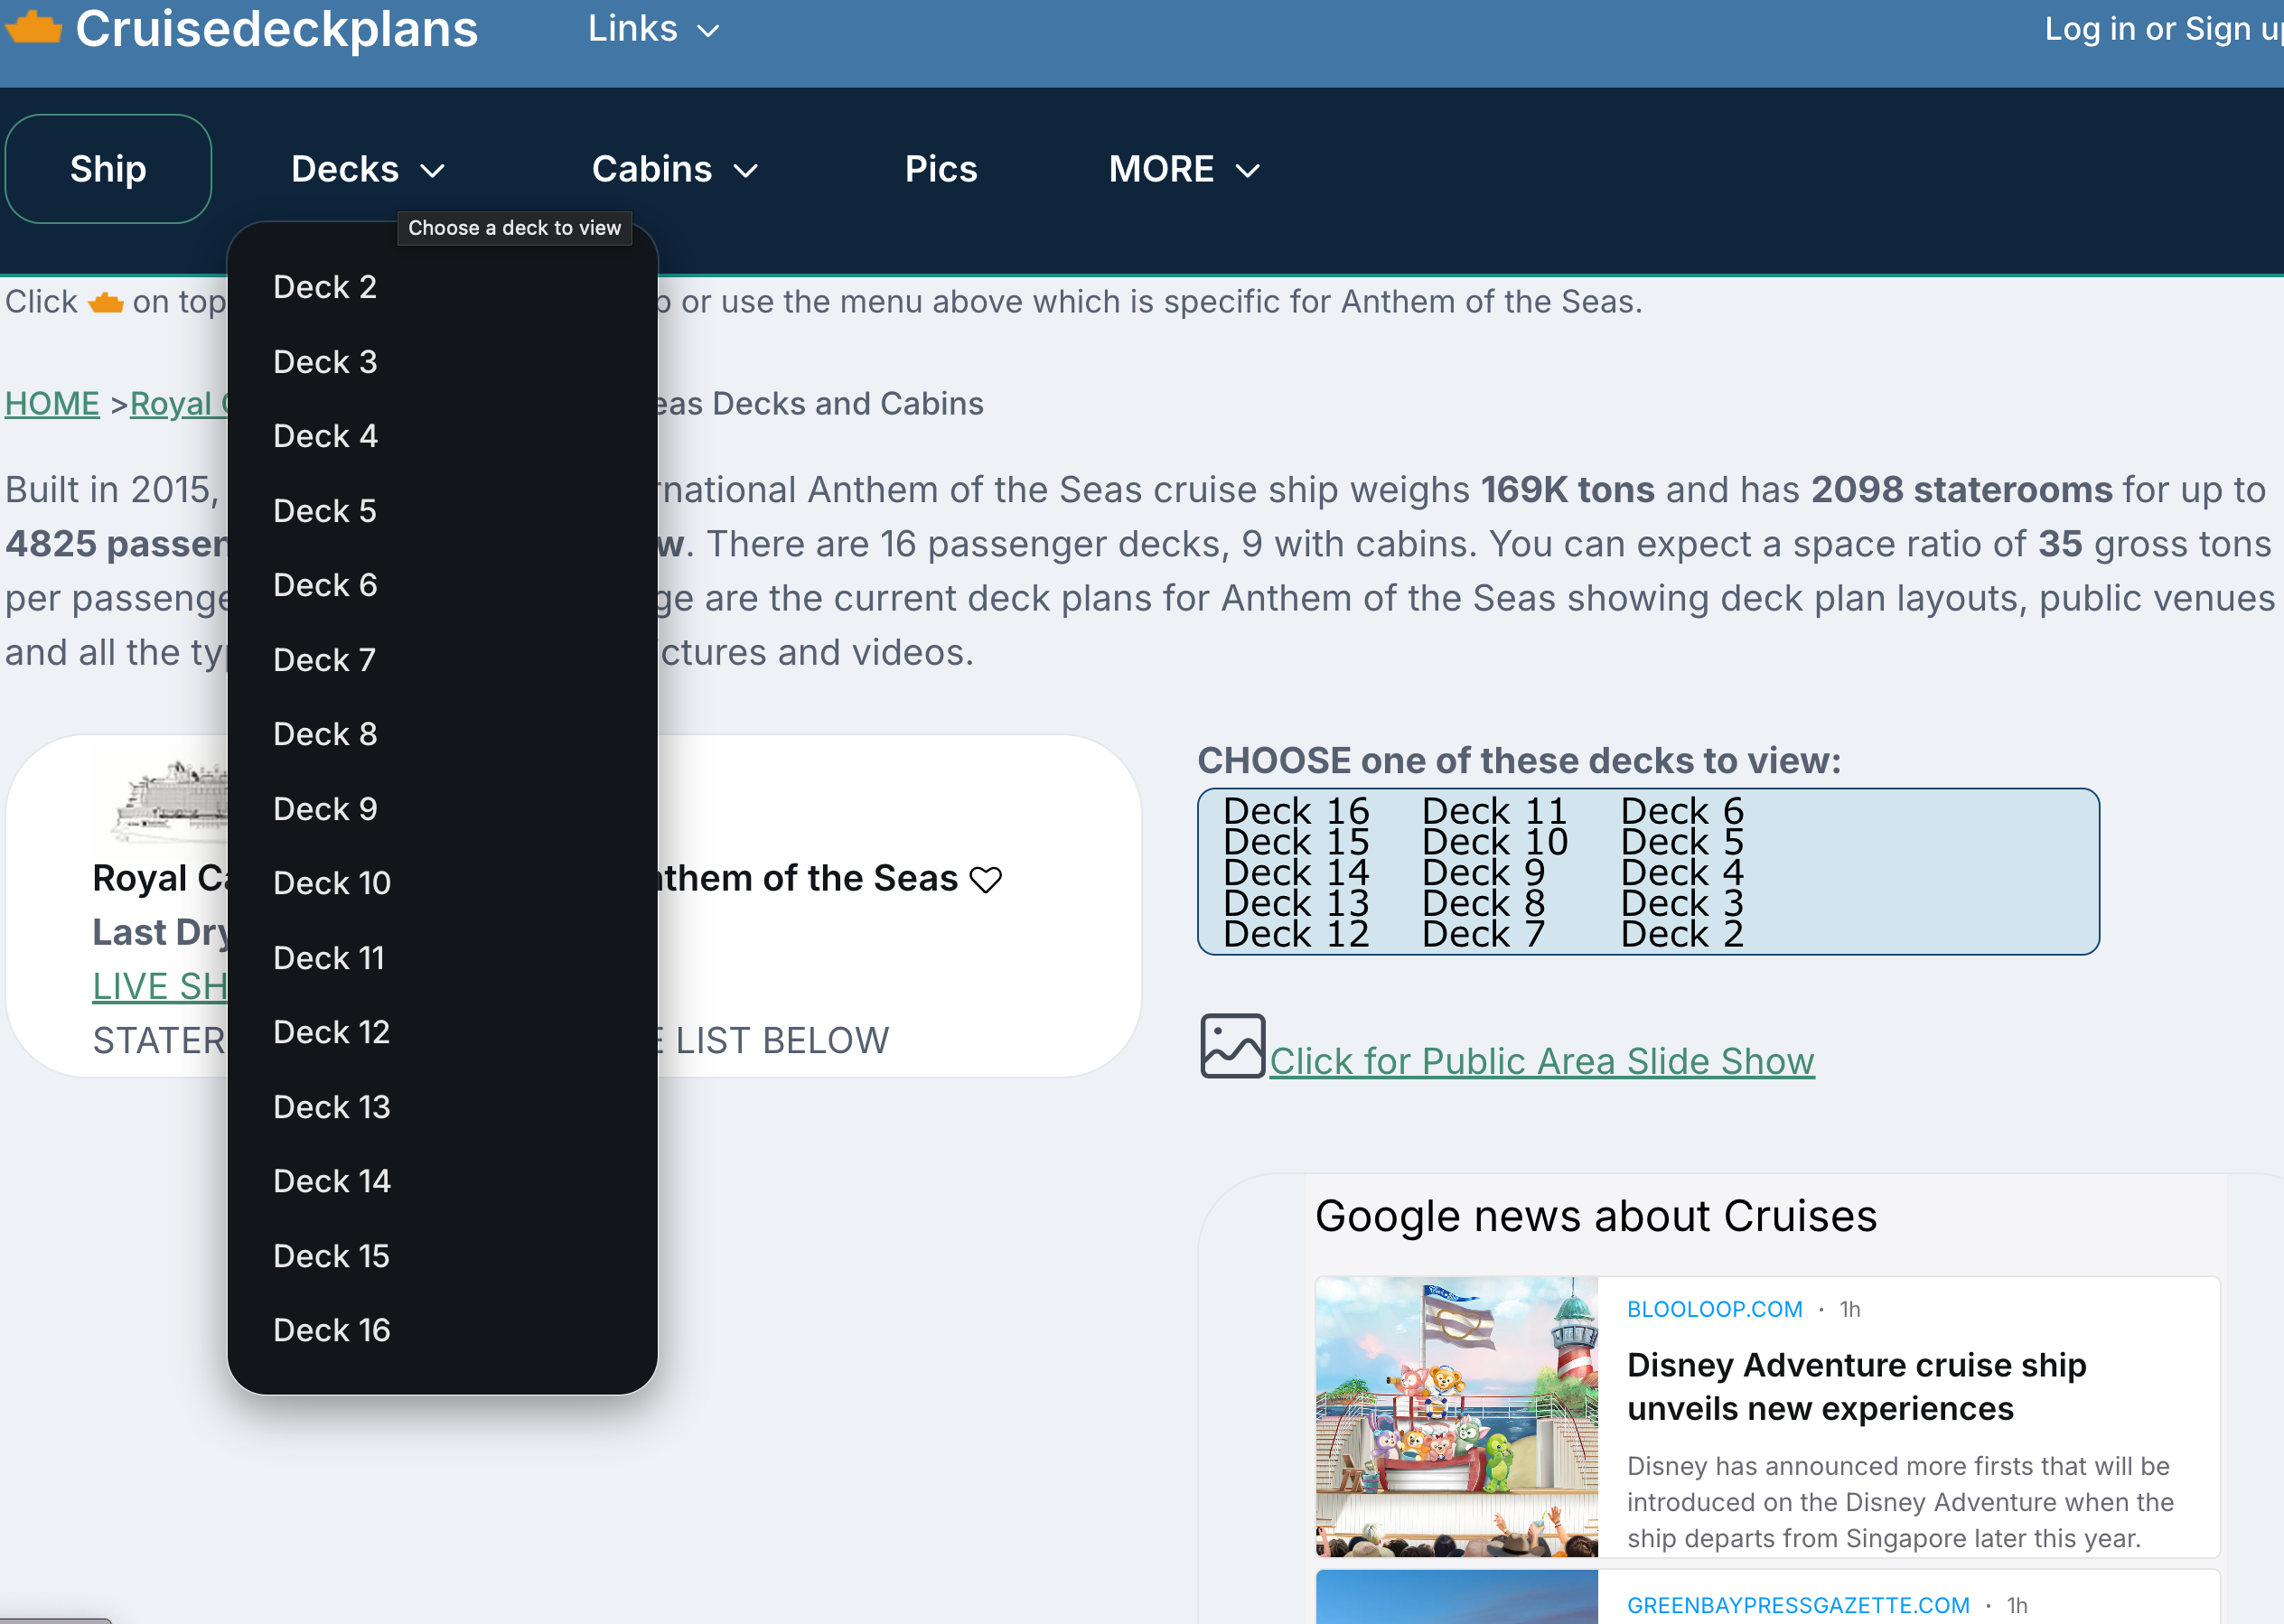2284x1624 pixels.
Task: Select Deck 7 from the dropdown menu
Action: point(324,660)
